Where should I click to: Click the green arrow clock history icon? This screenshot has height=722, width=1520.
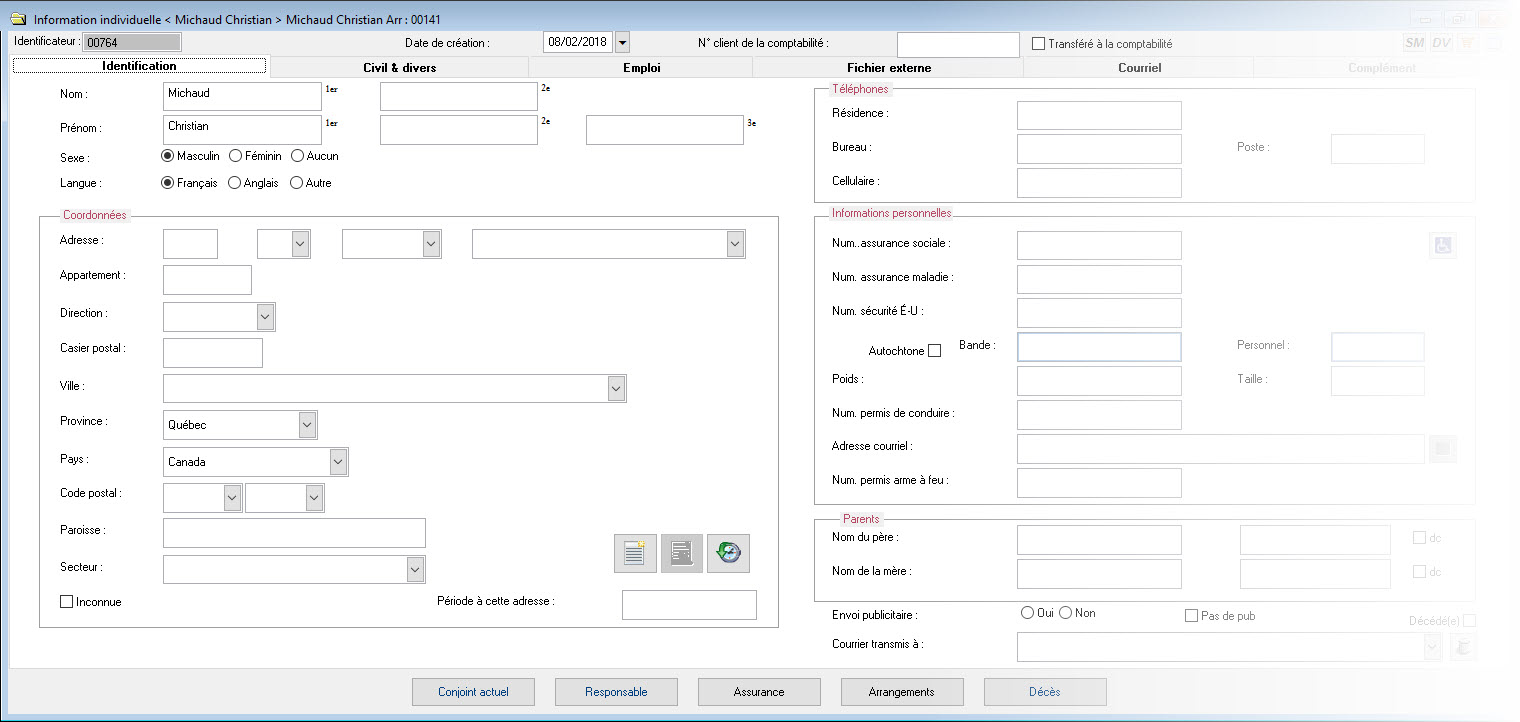[728, 553]
